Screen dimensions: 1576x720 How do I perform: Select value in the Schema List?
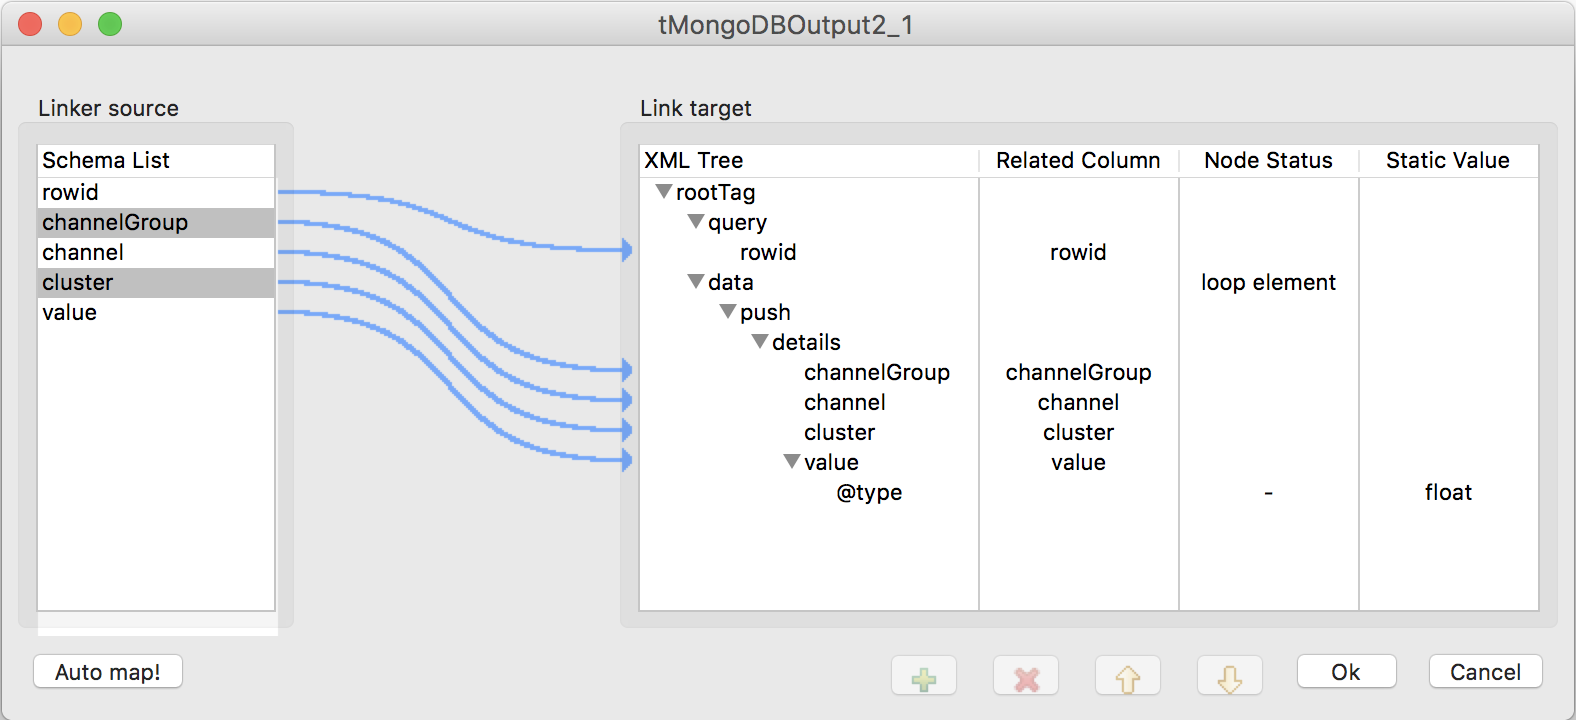tap(156, 312)
